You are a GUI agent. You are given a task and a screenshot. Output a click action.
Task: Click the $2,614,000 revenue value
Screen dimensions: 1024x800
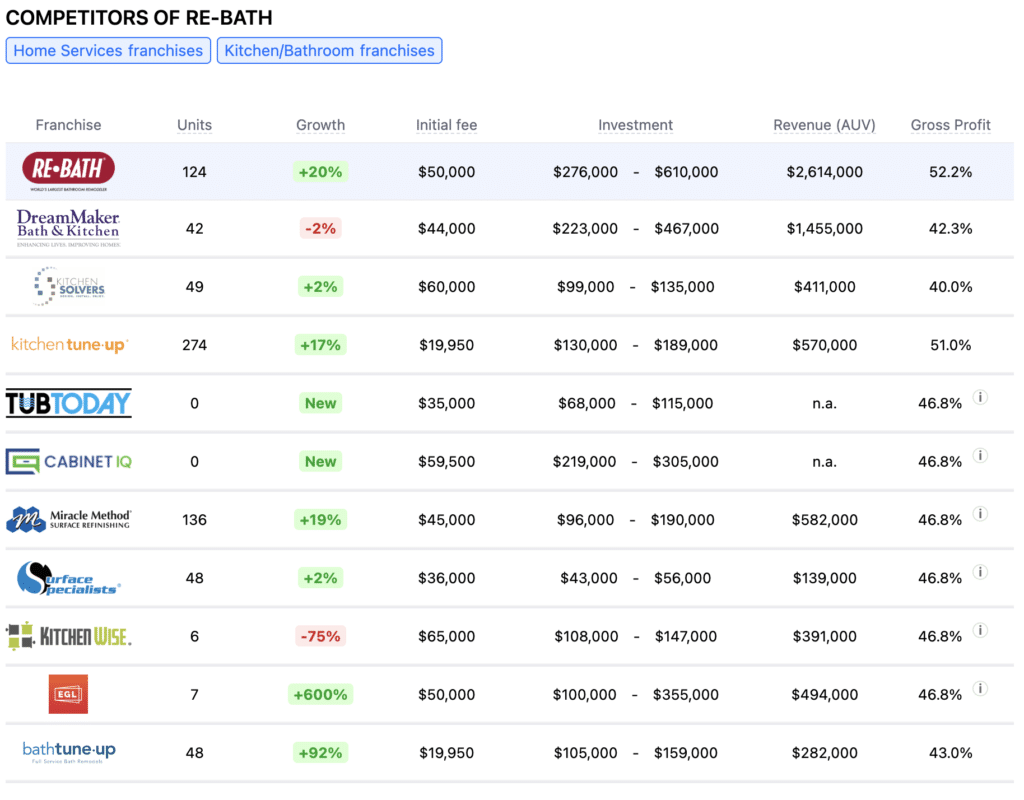[x=824, y=172]
